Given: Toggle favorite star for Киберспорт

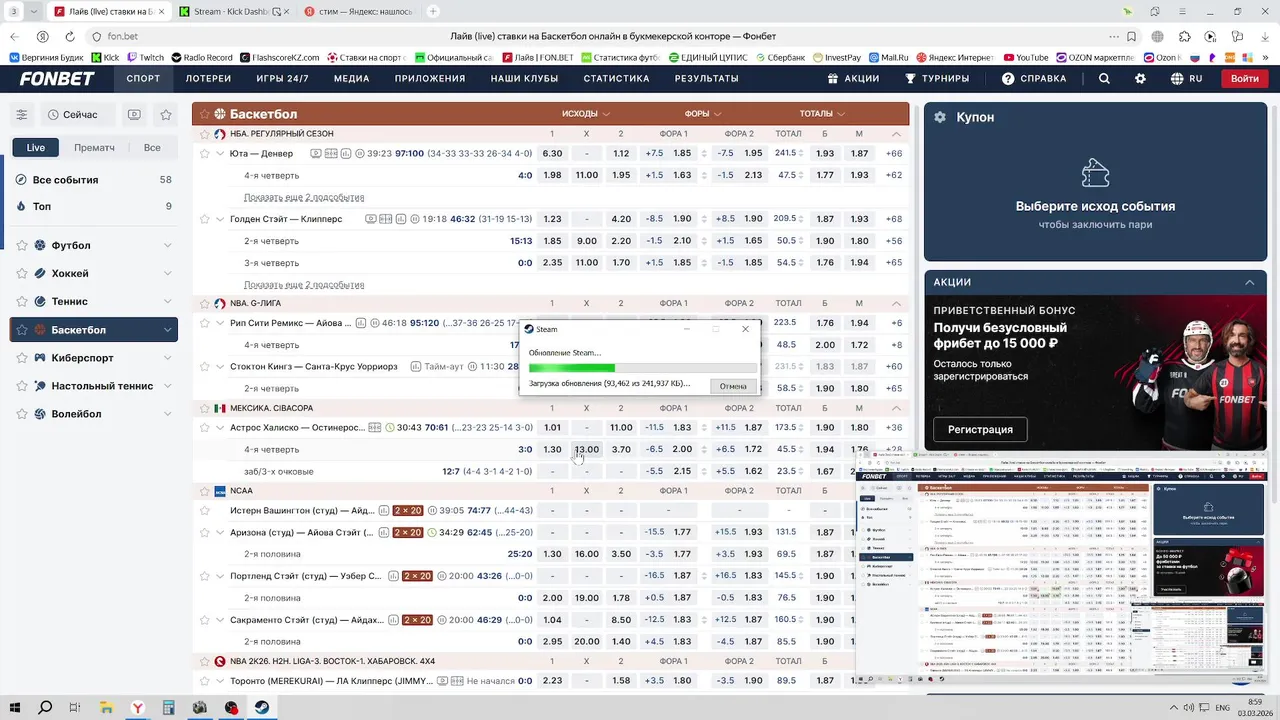Looking at the screenshot, I should 22,358.
